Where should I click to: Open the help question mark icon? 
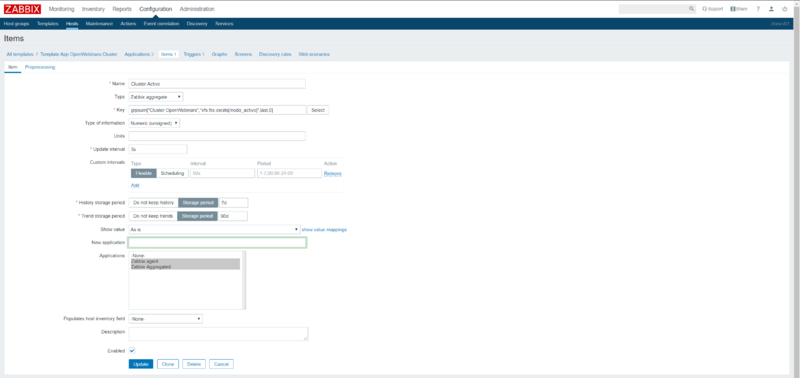[758, 9]
